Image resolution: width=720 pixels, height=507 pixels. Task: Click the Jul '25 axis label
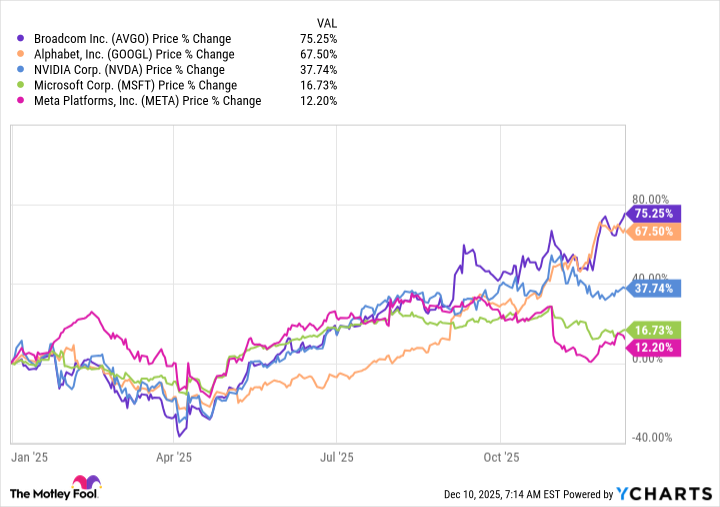click(337, 457)
